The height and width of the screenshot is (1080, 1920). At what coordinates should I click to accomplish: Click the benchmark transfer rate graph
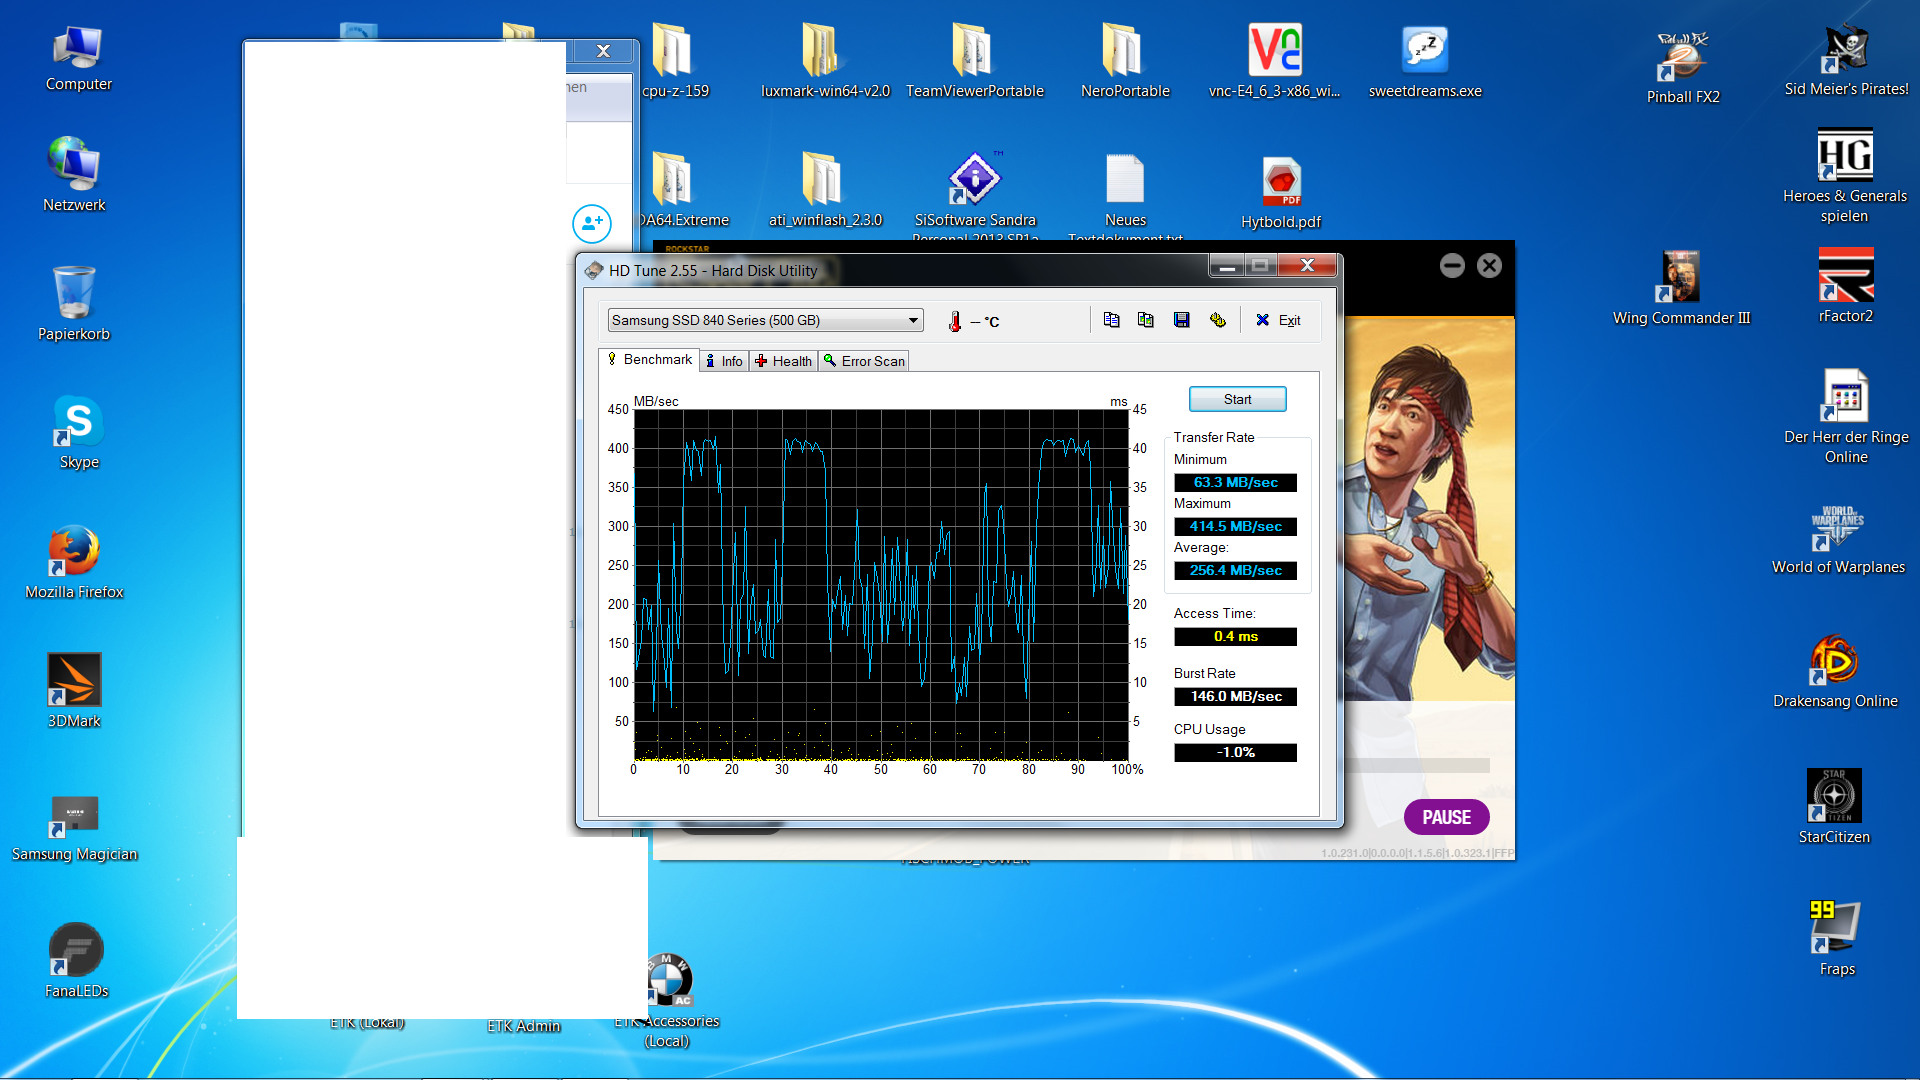tap(880, 585)
